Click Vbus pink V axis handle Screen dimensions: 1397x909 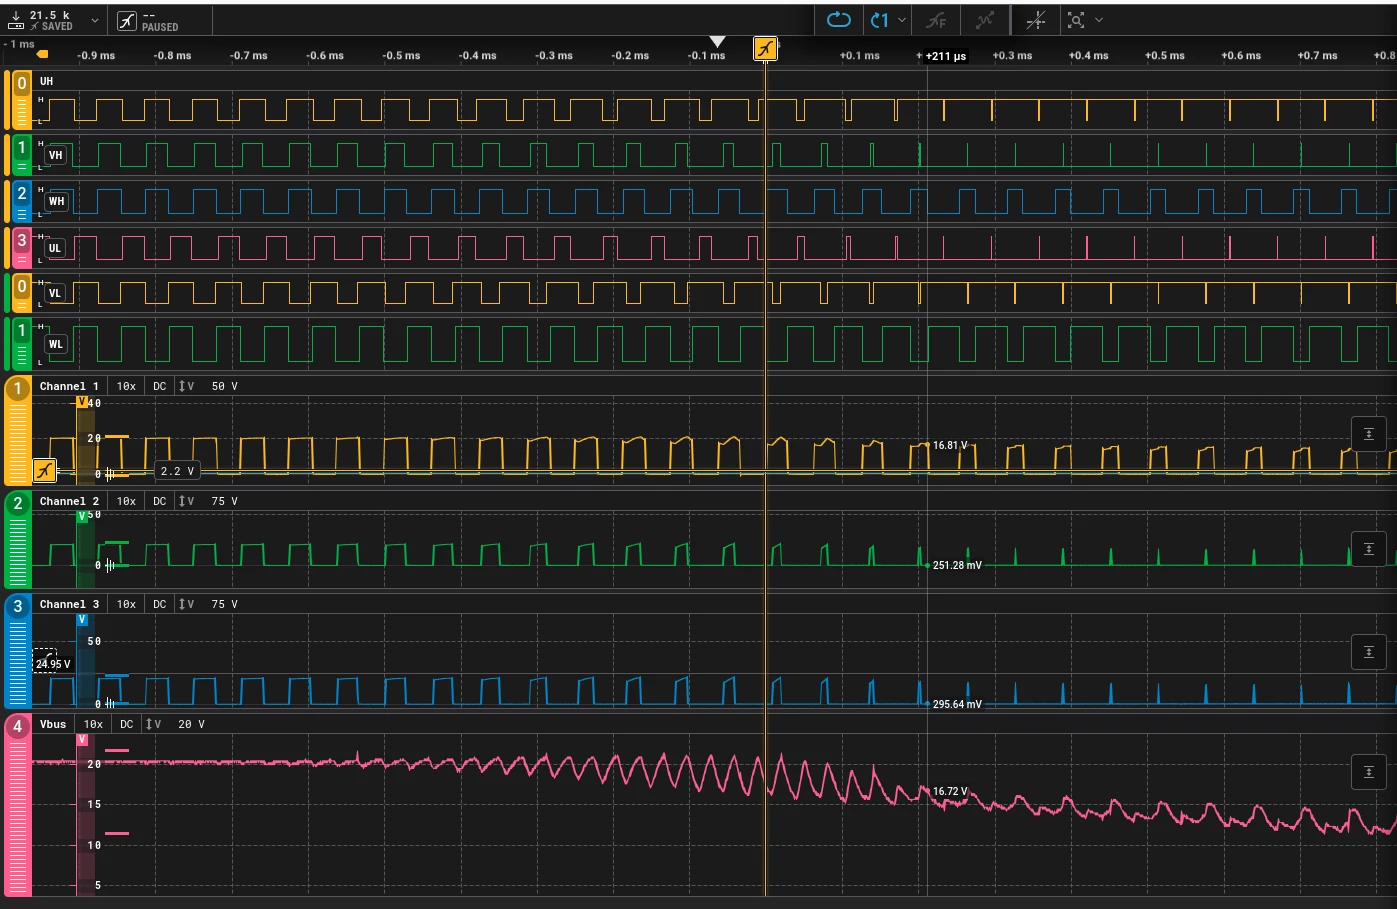82,740
